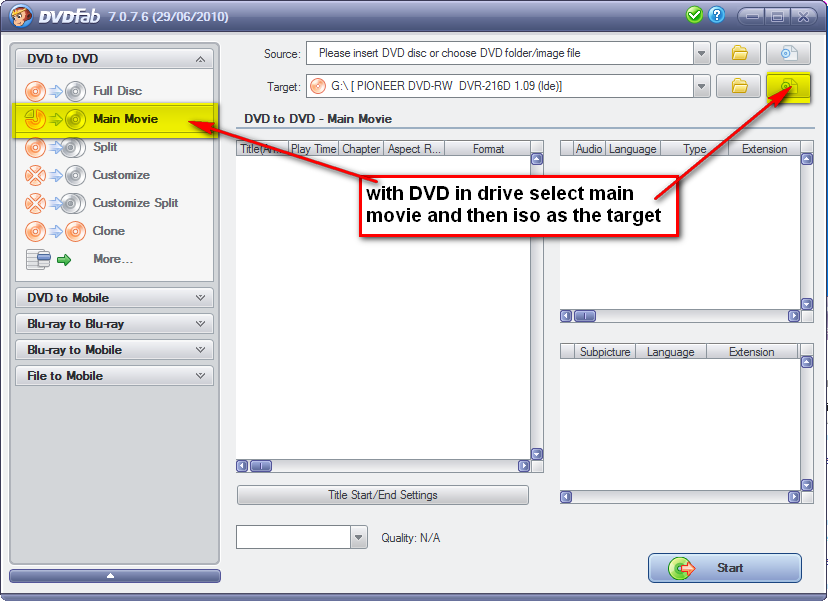
Task: Click the audio list scroll up arrow
Action: click(807, 158)
